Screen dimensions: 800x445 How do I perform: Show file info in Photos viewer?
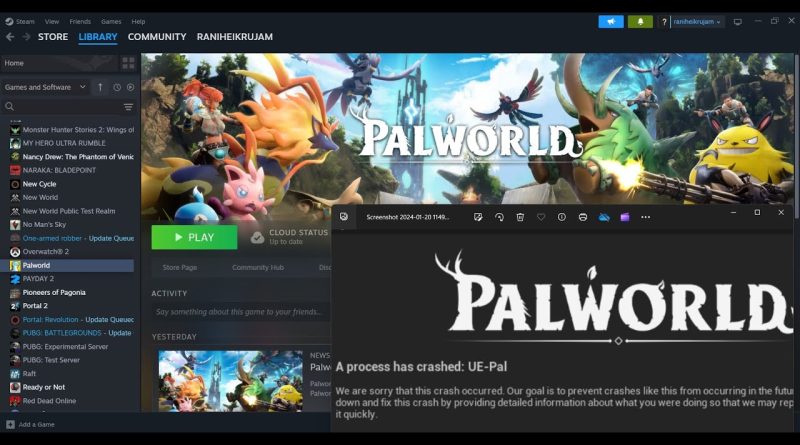(562, 217)
